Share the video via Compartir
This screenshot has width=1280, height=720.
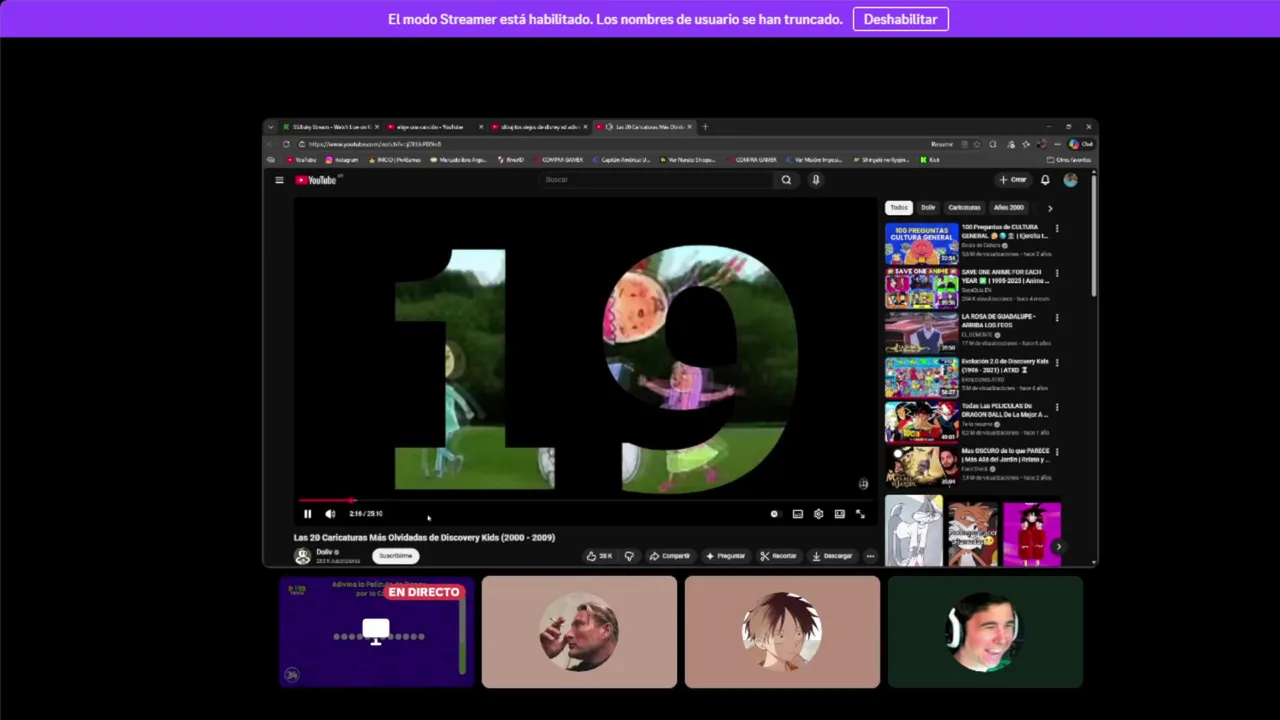tap(669, 556)
